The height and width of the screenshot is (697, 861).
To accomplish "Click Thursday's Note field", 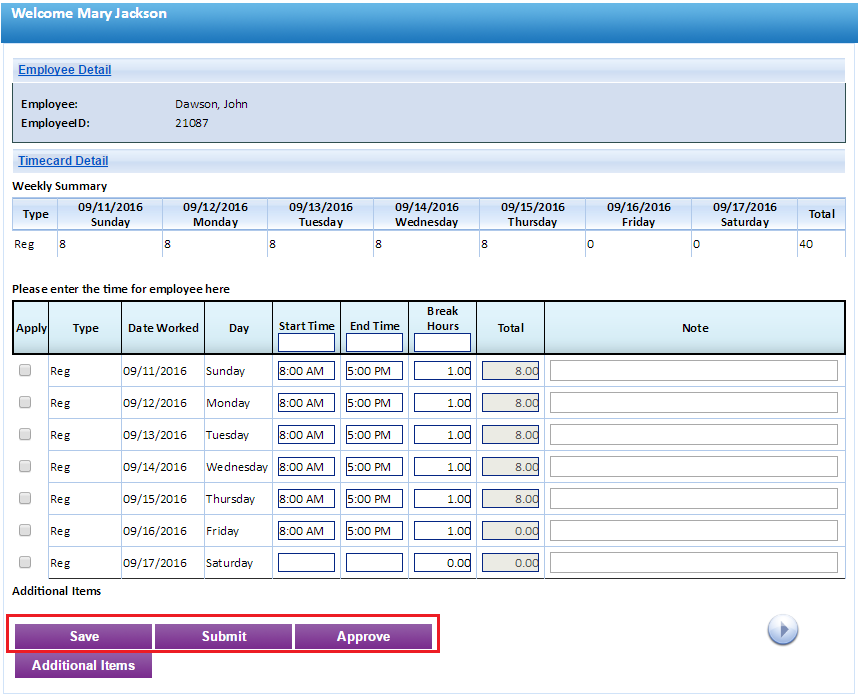I will pos(694,499).
